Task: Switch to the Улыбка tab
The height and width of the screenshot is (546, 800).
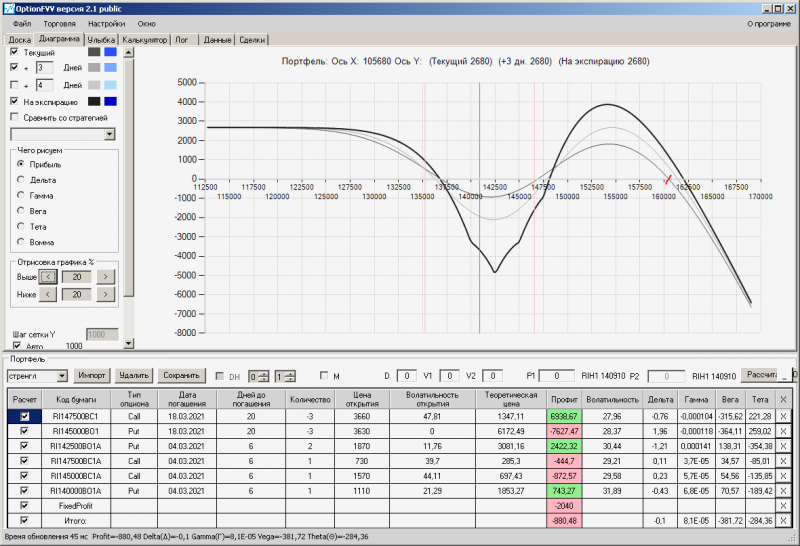Action: 101,40
